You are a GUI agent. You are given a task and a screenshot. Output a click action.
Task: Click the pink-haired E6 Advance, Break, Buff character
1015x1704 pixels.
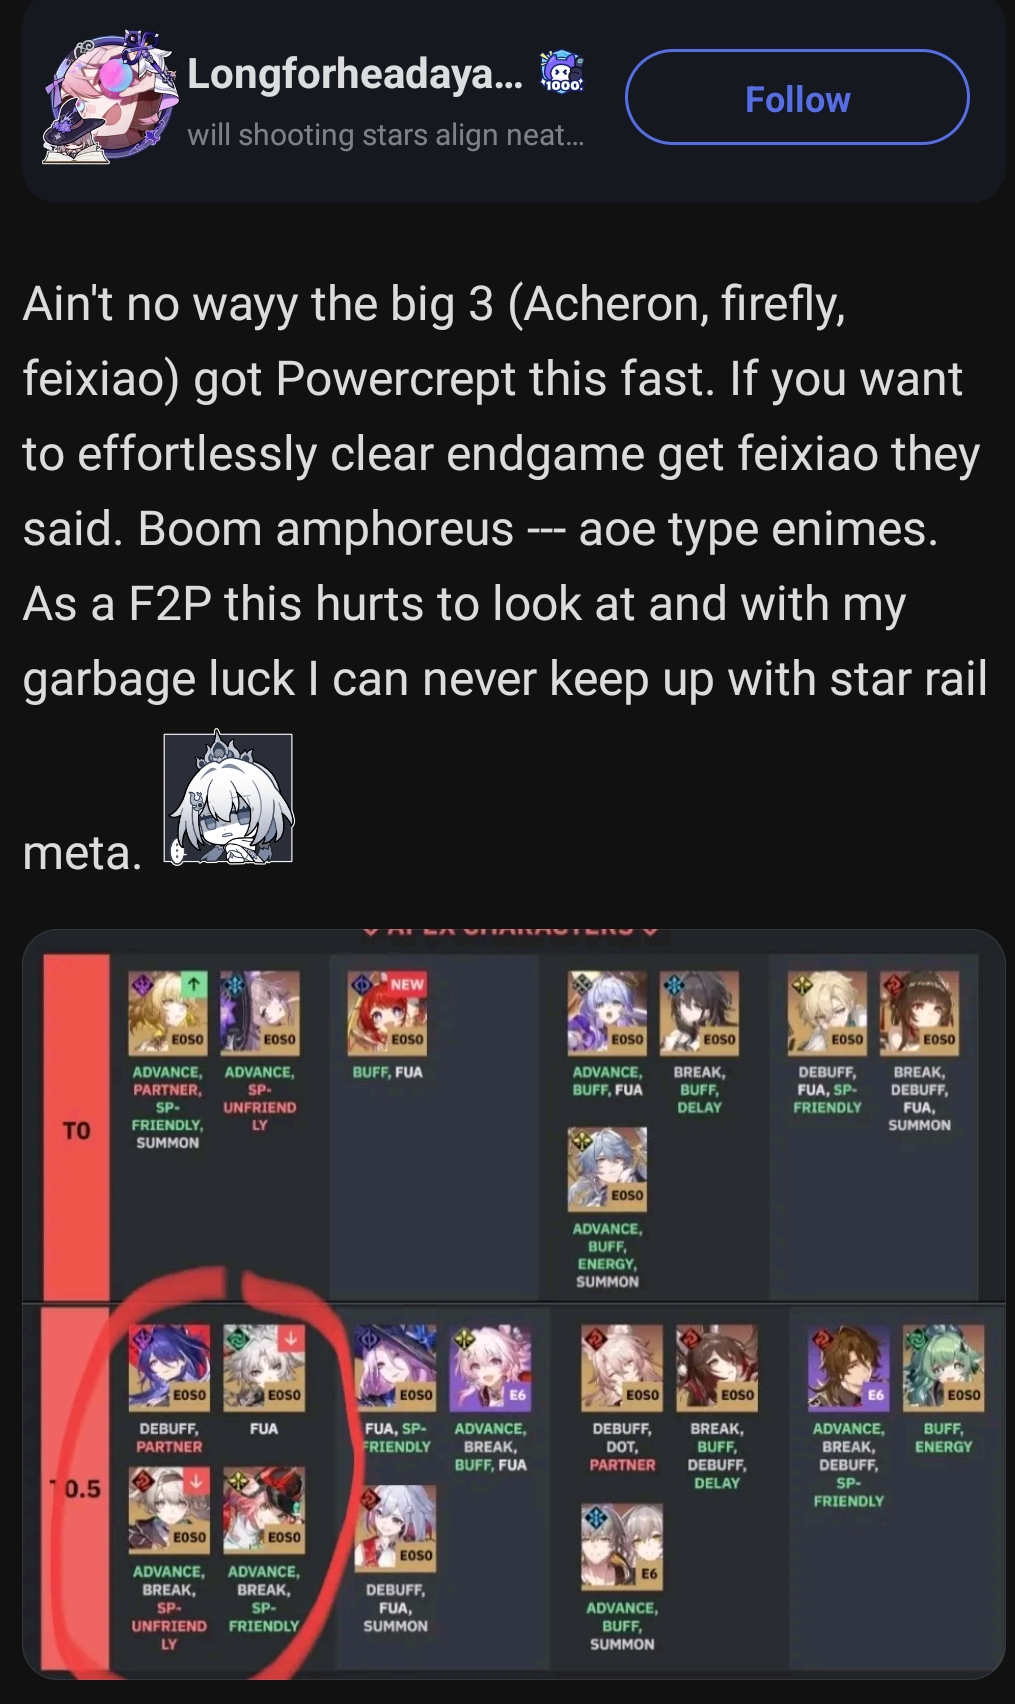pyautogui.click(x=490, y=1366)
